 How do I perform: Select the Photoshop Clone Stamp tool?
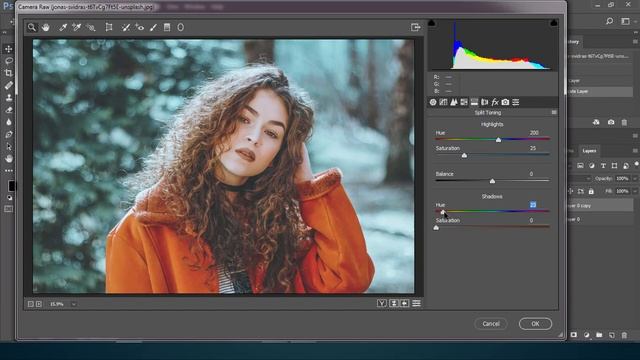pyautogui.click(x=9, y=98)
